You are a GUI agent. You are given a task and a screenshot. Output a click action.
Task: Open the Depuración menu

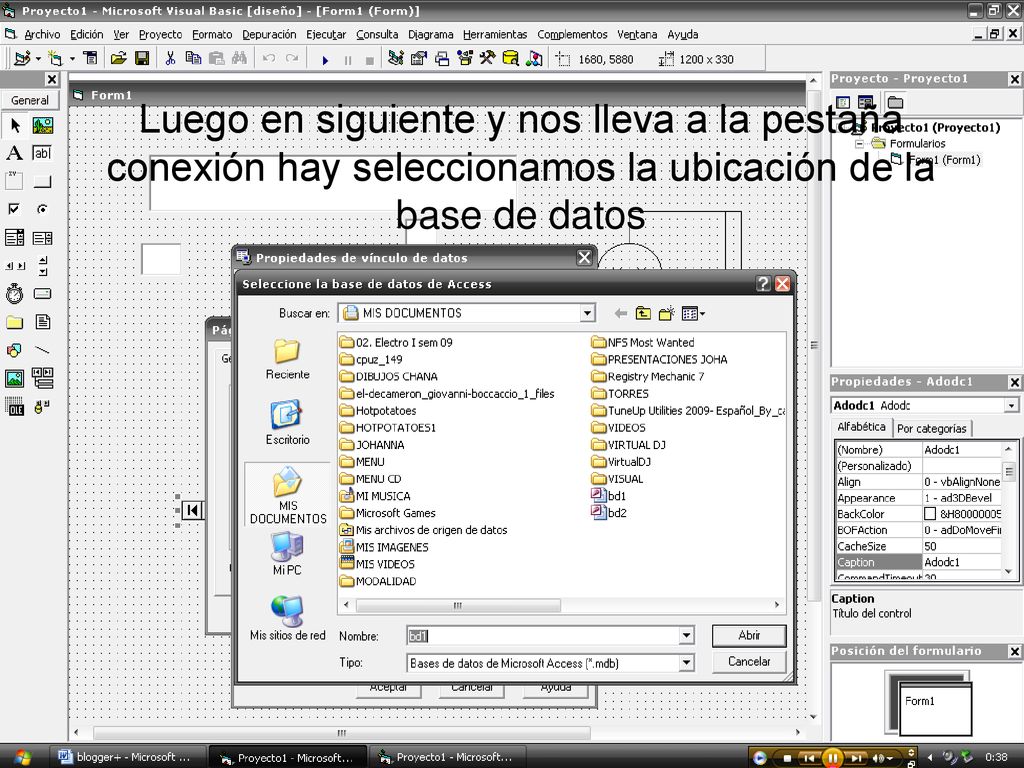269,35
